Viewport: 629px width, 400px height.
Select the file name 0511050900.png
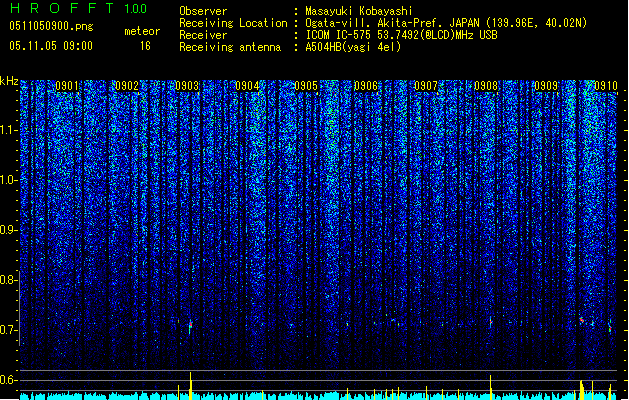pyautogui.click(x=51, y=26)
